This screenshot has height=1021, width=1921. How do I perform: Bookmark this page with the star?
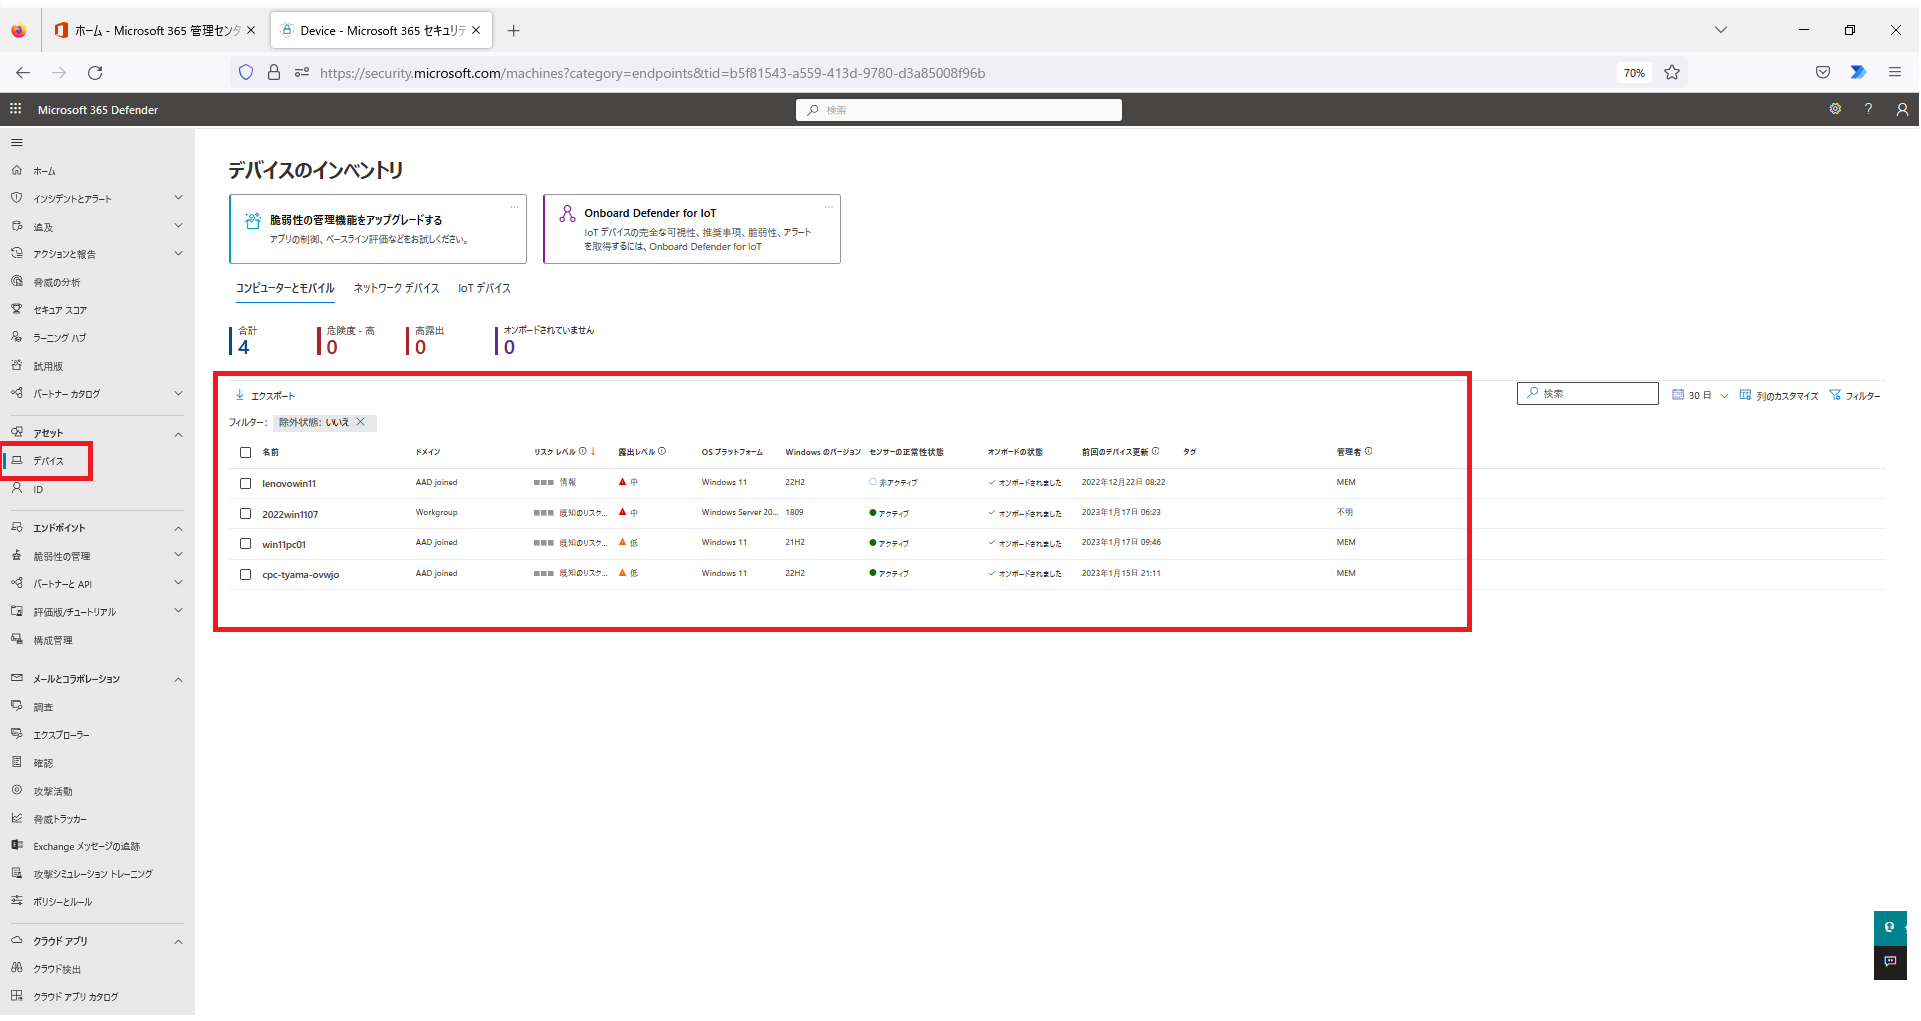coord(1672,72)
